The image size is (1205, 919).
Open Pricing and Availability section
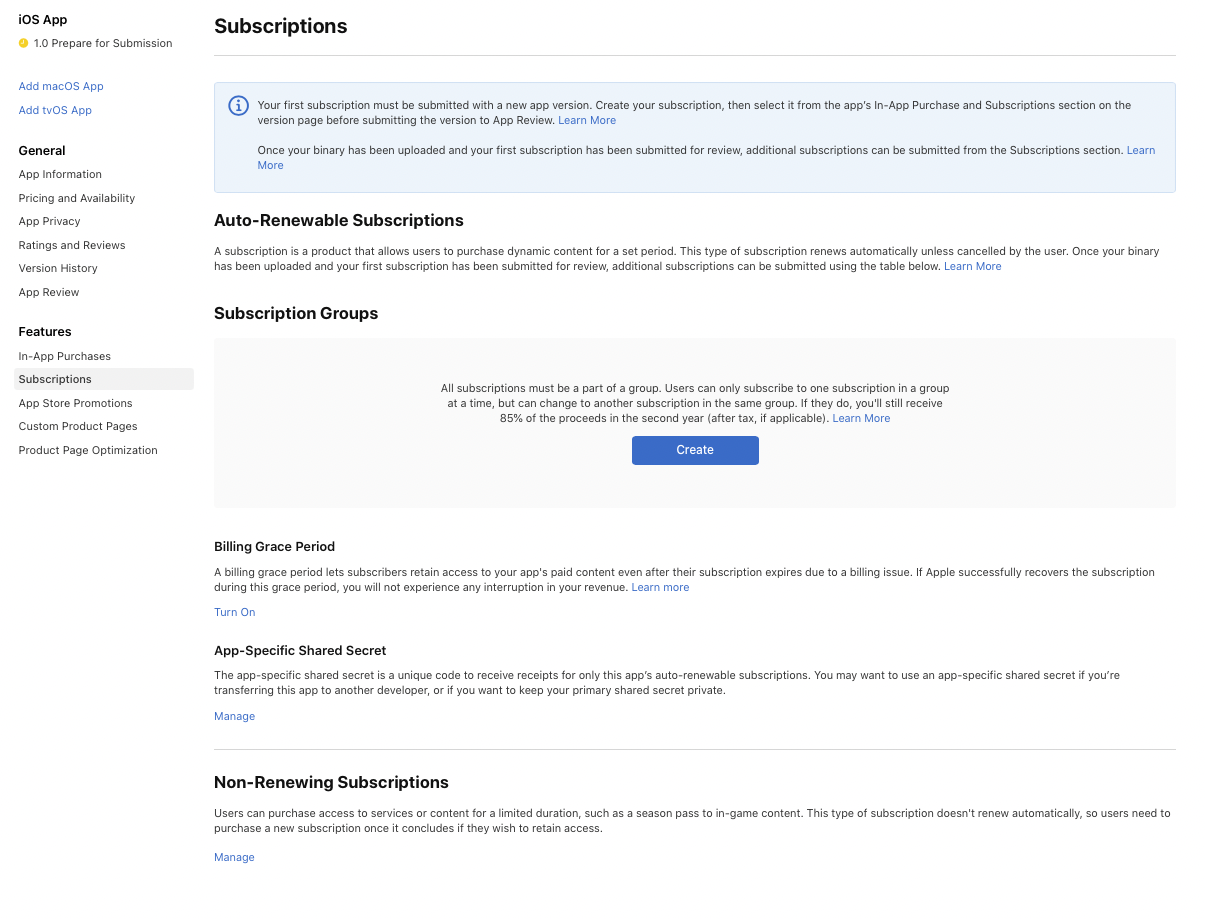(x=77, y=198)
